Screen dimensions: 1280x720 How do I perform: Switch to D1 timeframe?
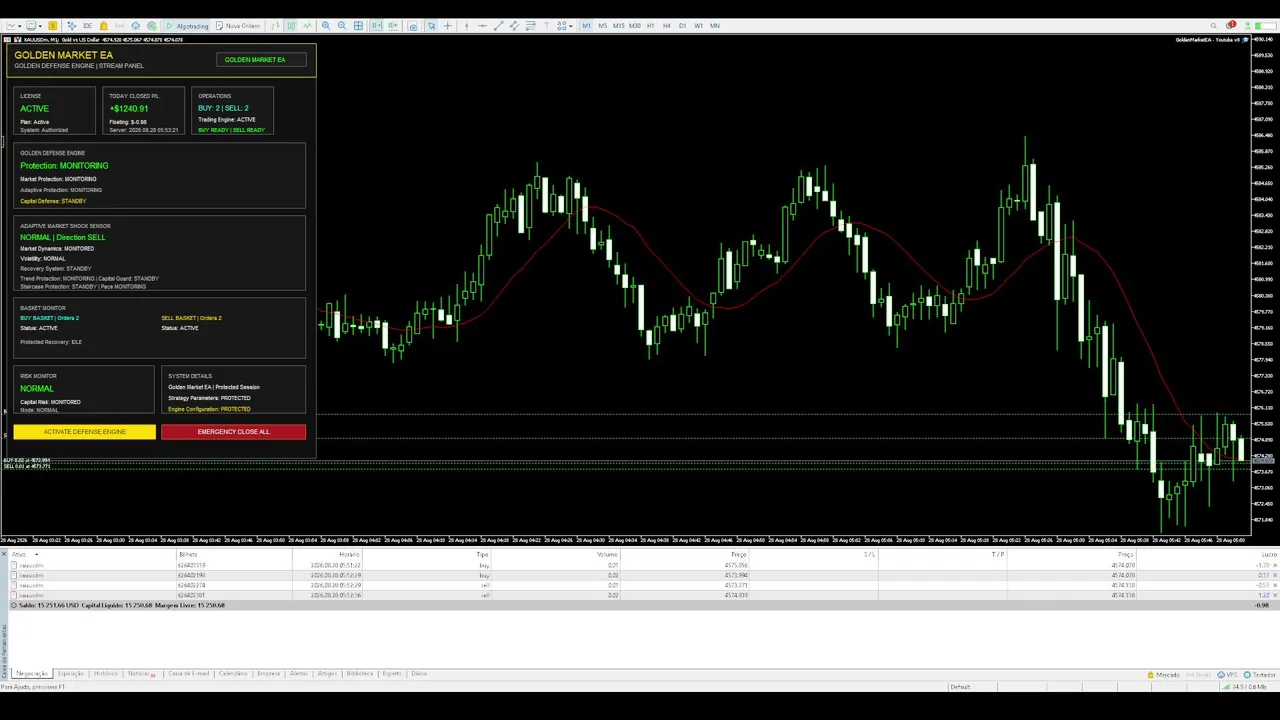(682, 26)
